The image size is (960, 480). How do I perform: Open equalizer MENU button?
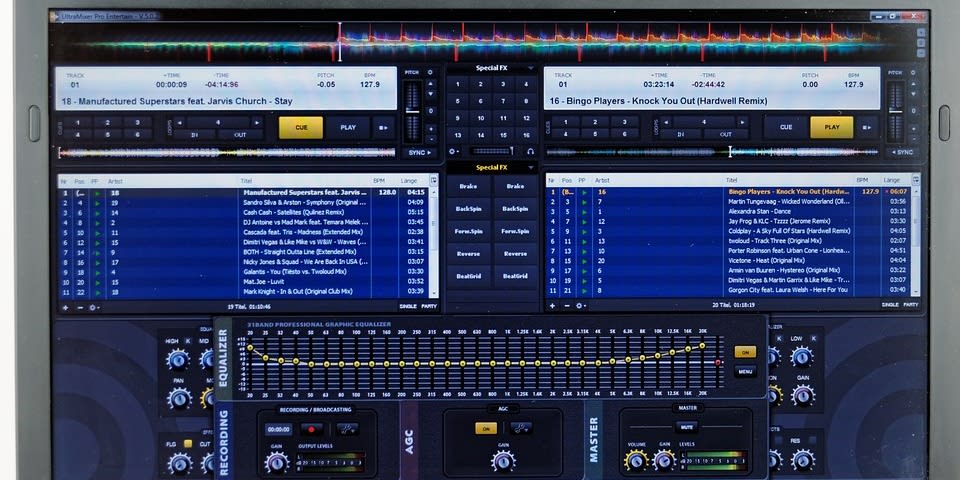point(745,371)
